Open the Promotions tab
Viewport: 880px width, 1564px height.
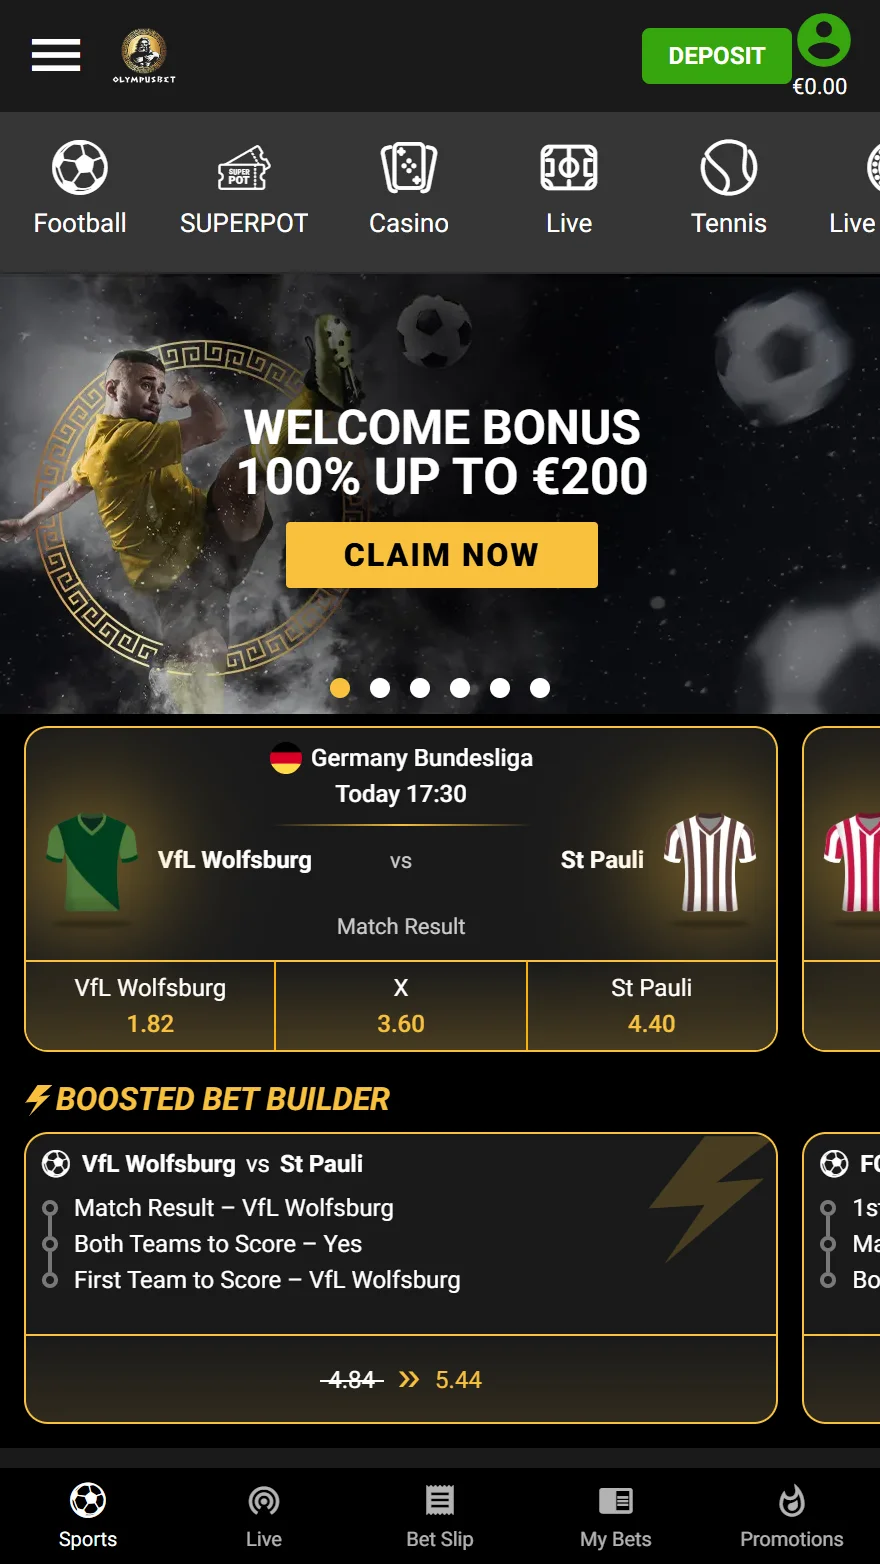792,1516
